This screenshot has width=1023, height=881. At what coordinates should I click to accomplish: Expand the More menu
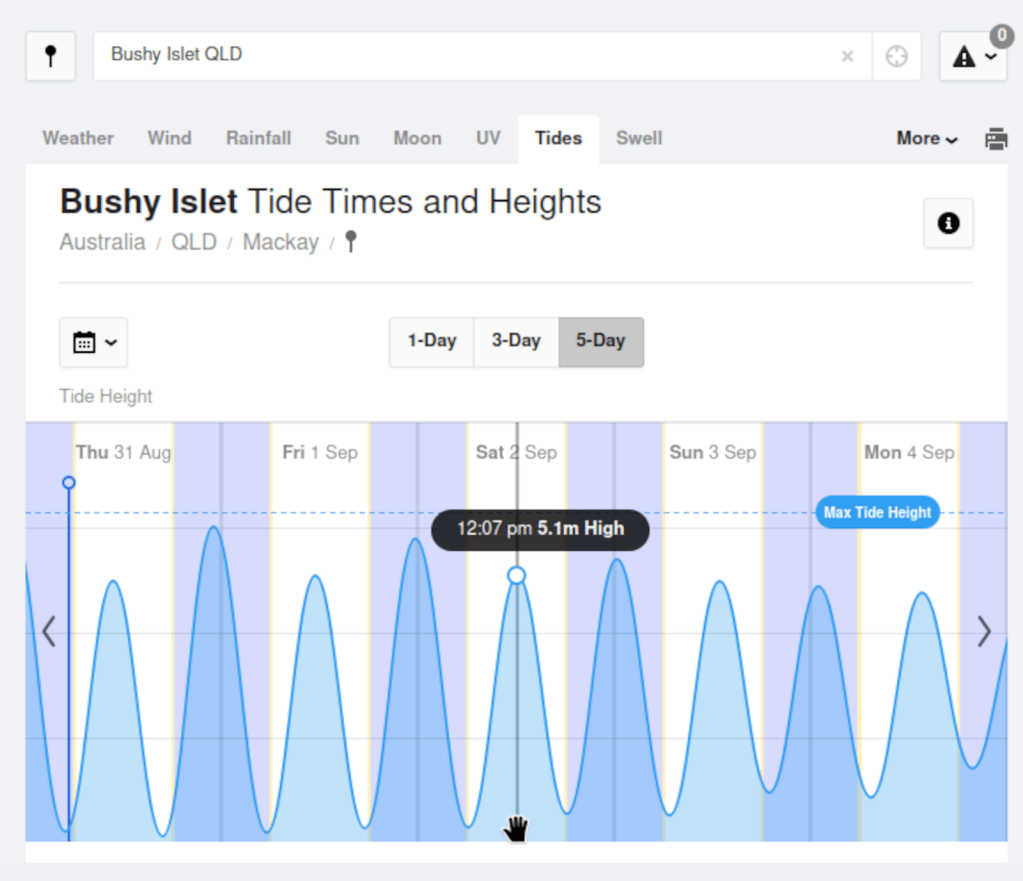(x=926, y=139)
